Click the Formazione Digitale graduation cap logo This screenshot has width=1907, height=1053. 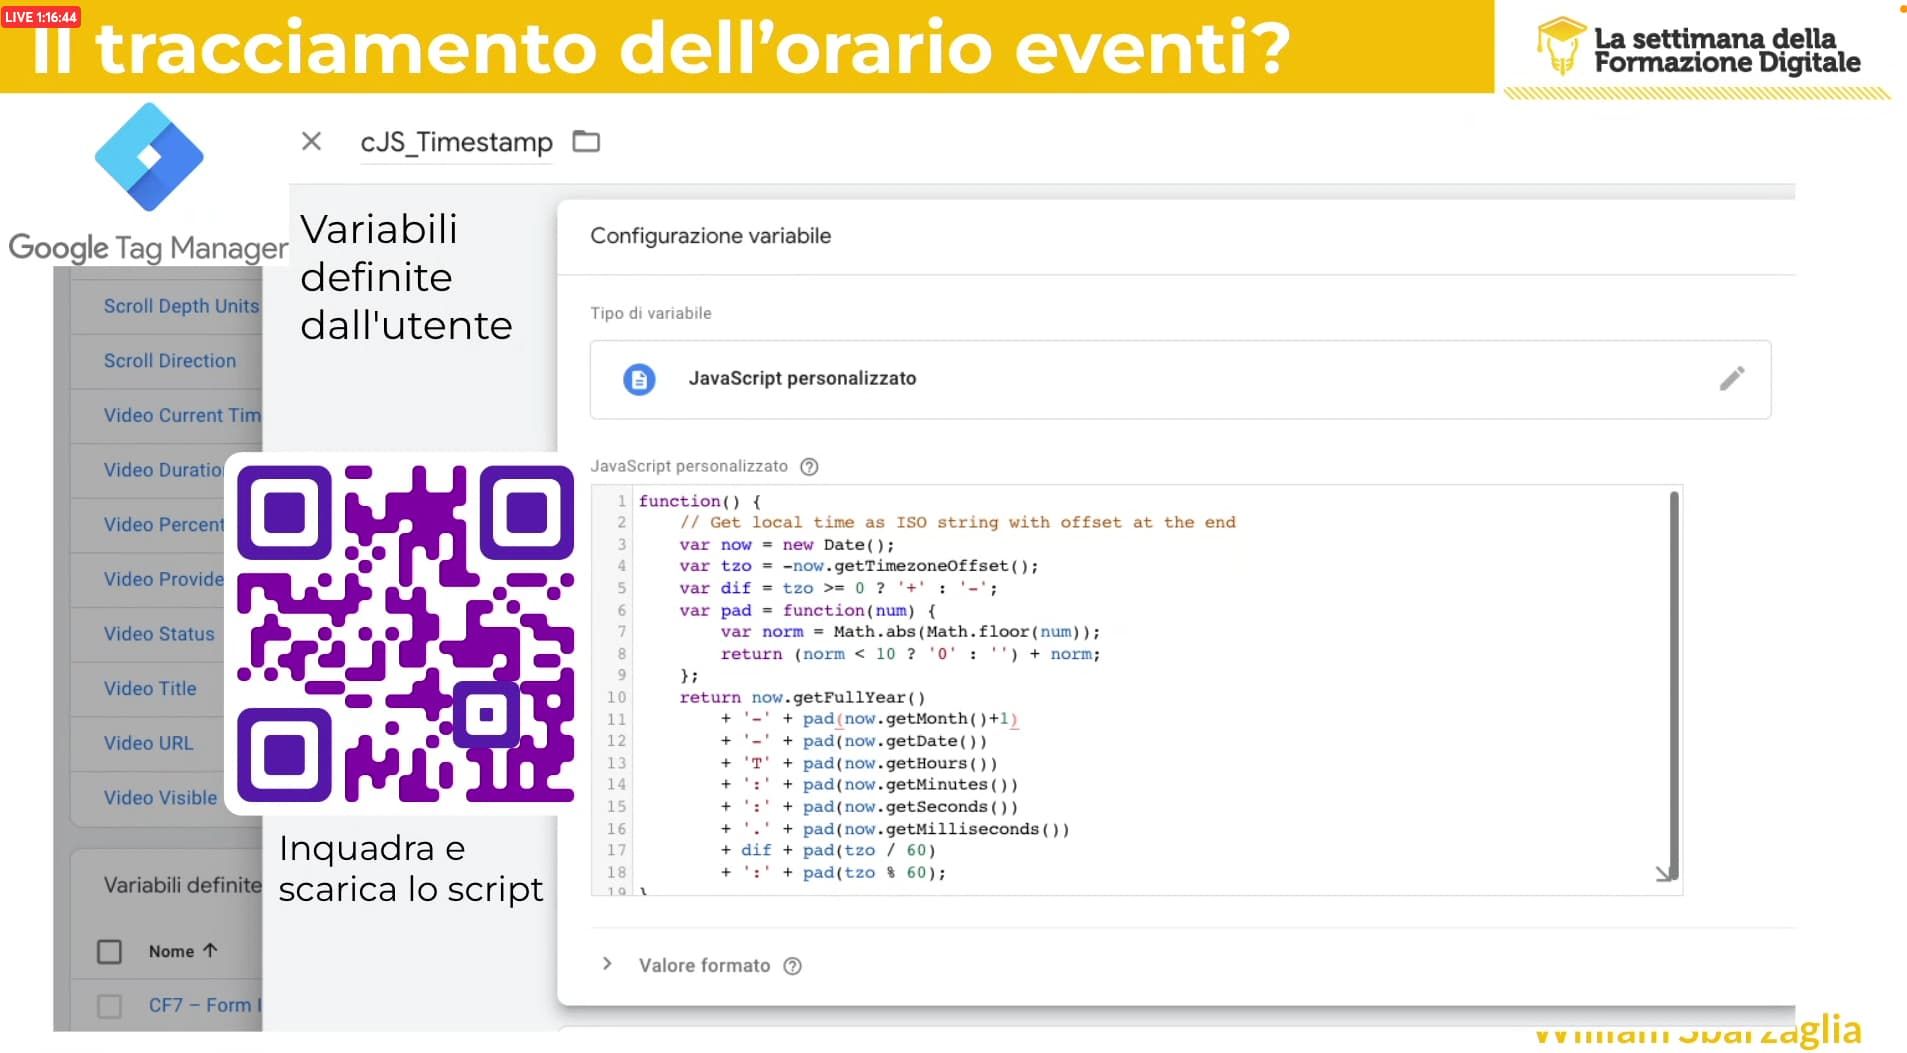coord(1561,46)
